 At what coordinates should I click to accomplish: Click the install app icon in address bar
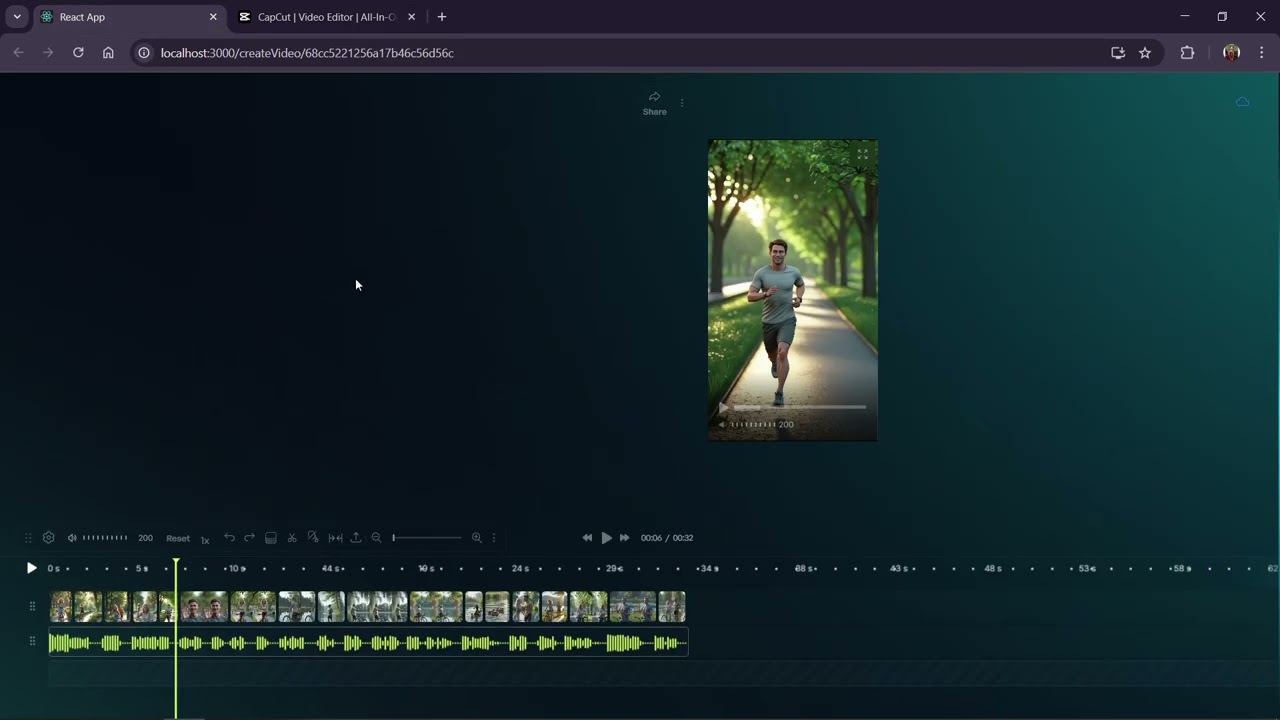1118,53
